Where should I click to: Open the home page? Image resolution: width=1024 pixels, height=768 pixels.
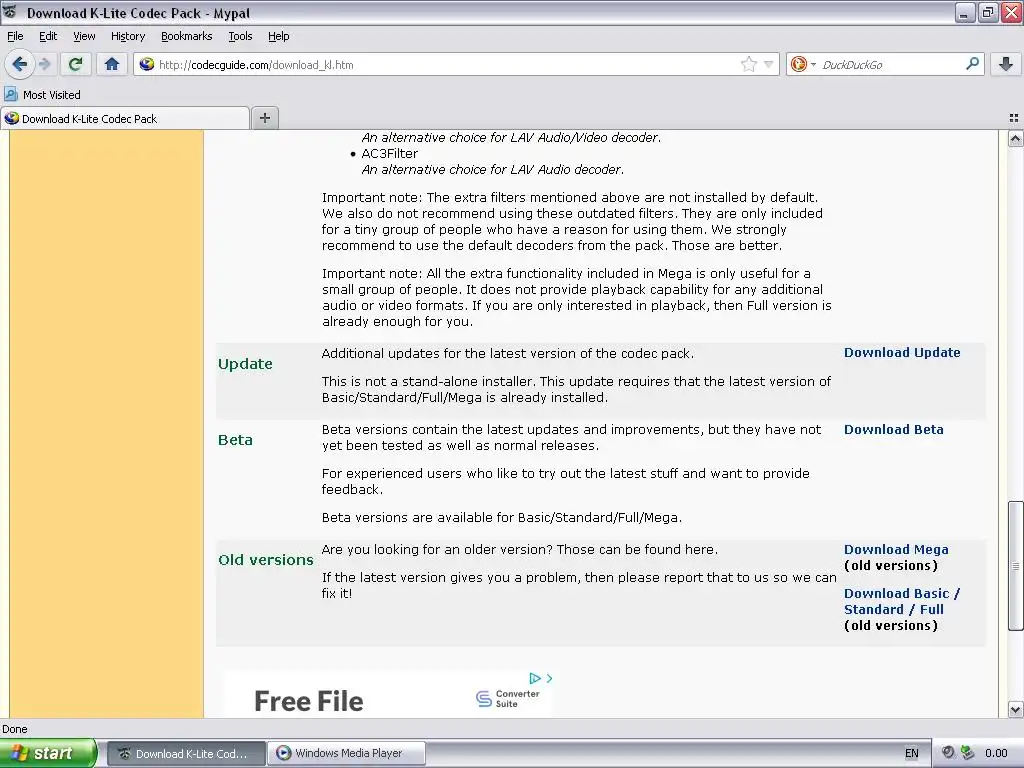click(112, 64)
